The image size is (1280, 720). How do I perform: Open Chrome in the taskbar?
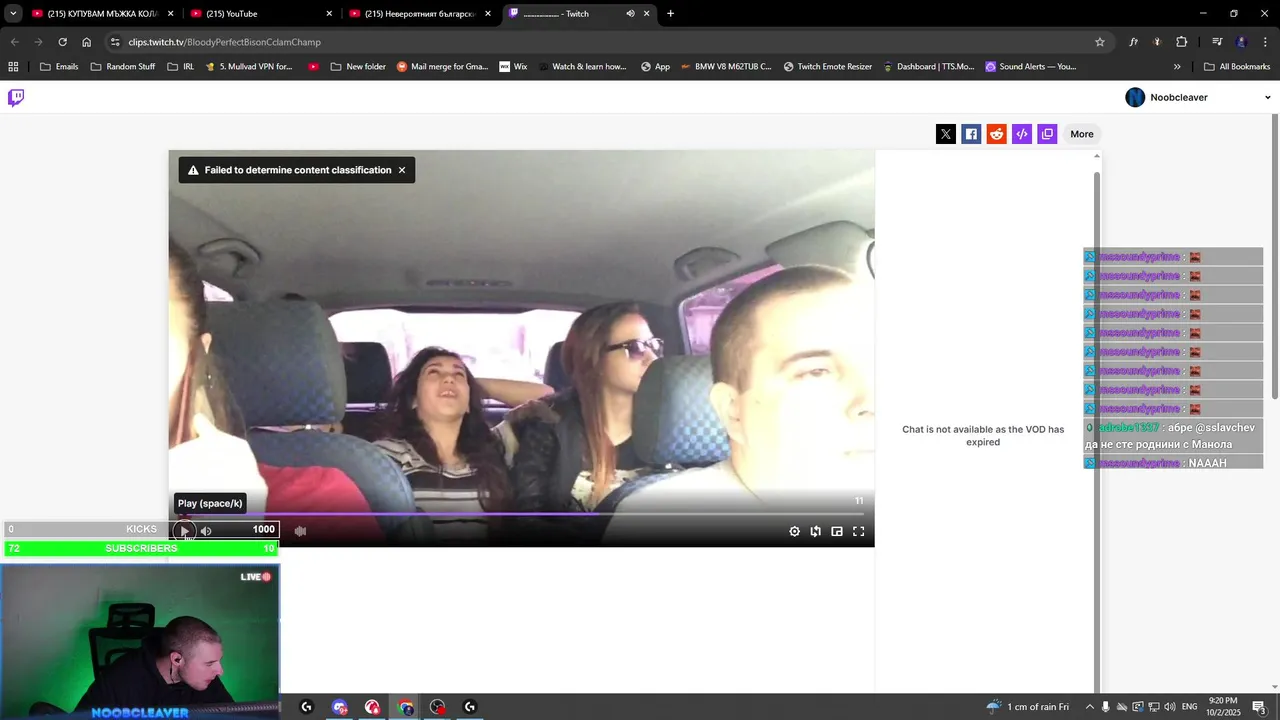pyautogui.click(x=405, y=707)
